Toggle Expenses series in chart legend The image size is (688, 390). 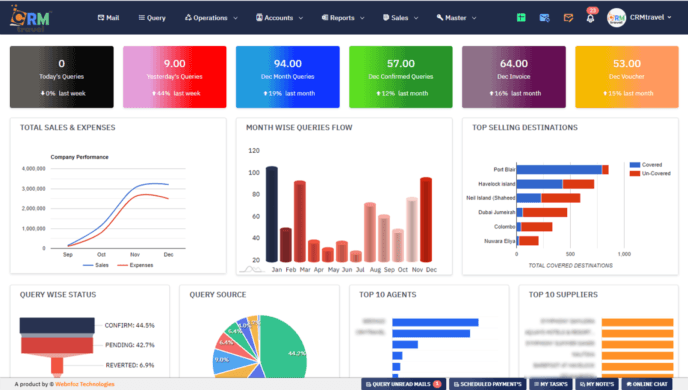pos(135,265)
